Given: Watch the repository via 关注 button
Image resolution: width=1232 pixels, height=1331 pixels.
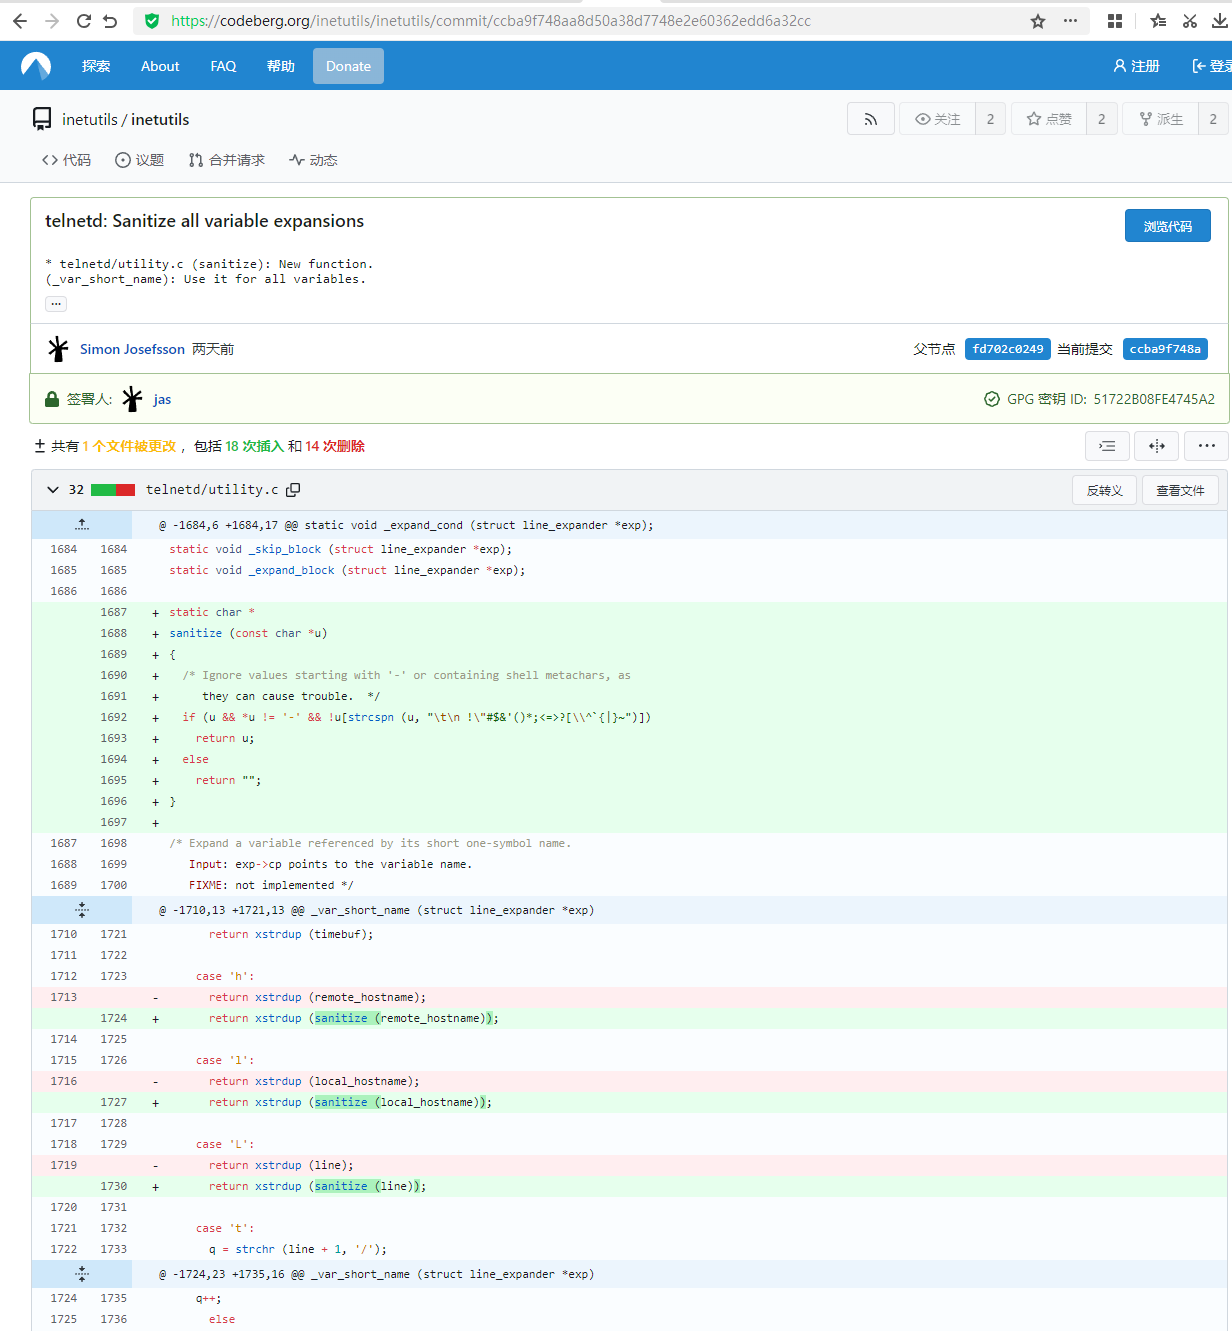Looking at the screenshot, I should pos(937,119).
